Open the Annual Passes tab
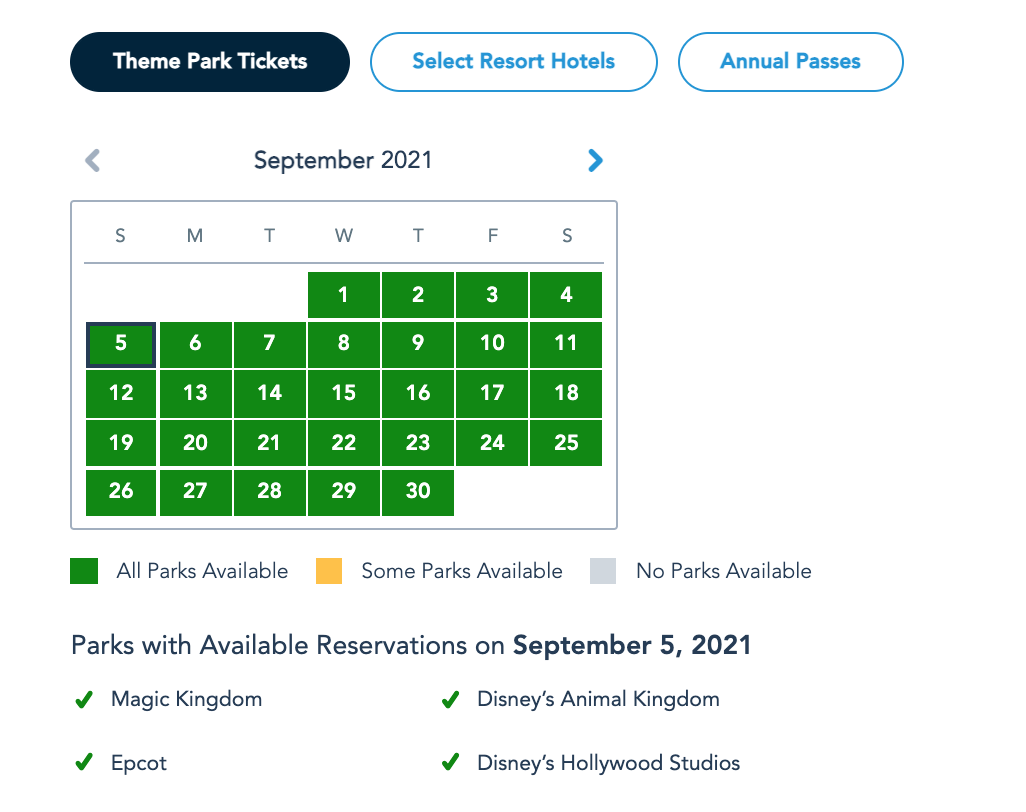This screenshot has width=1026, height=812. tap(790, 62)
